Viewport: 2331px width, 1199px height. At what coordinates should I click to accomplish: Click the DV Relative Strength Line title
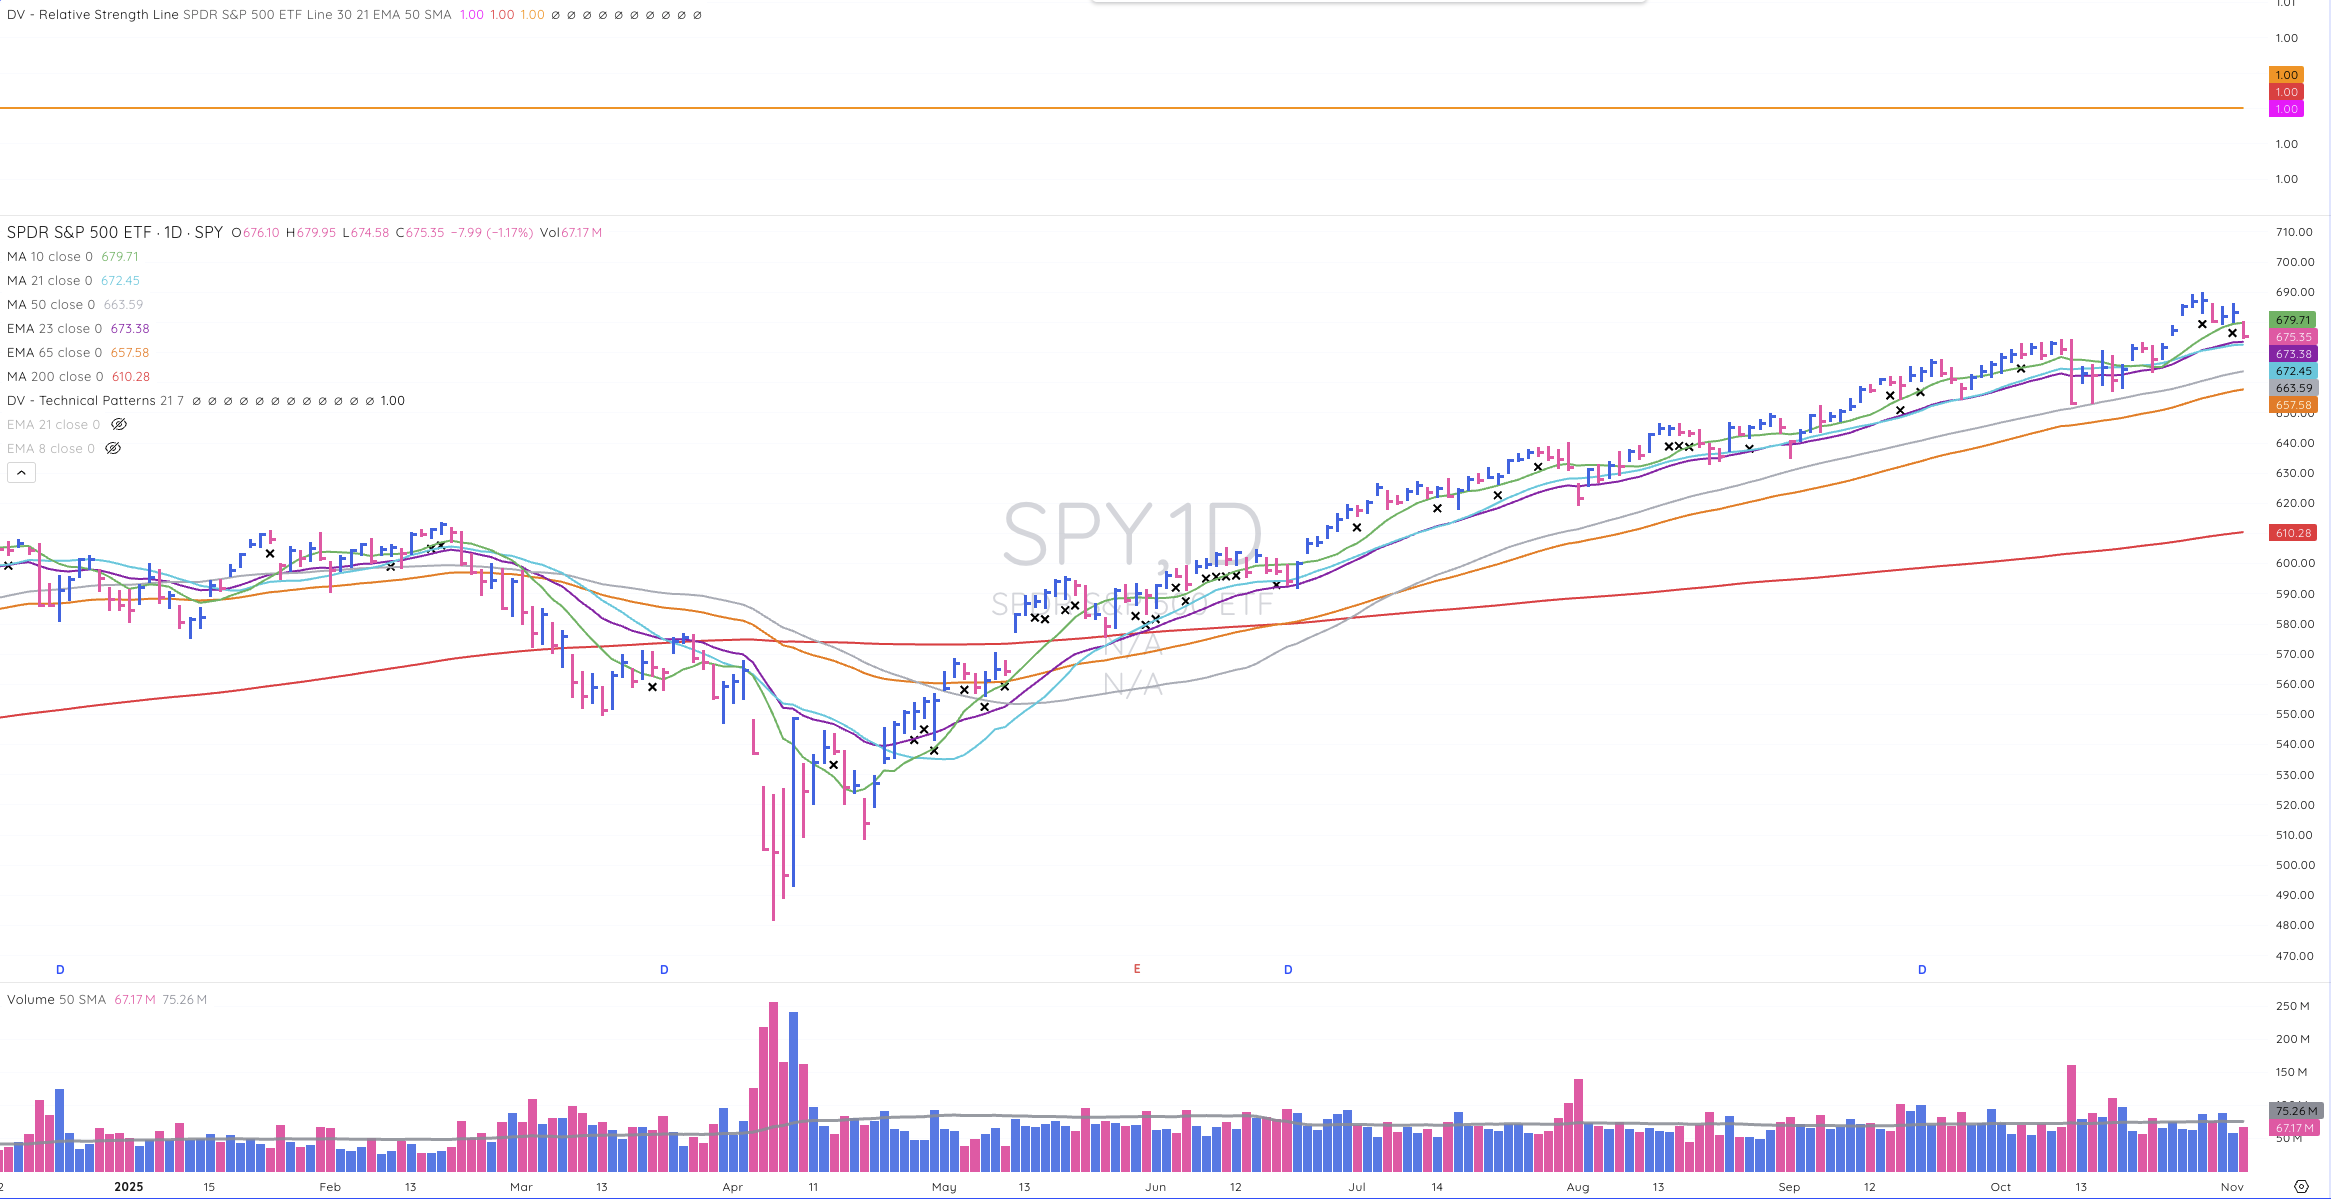(90, 14)
